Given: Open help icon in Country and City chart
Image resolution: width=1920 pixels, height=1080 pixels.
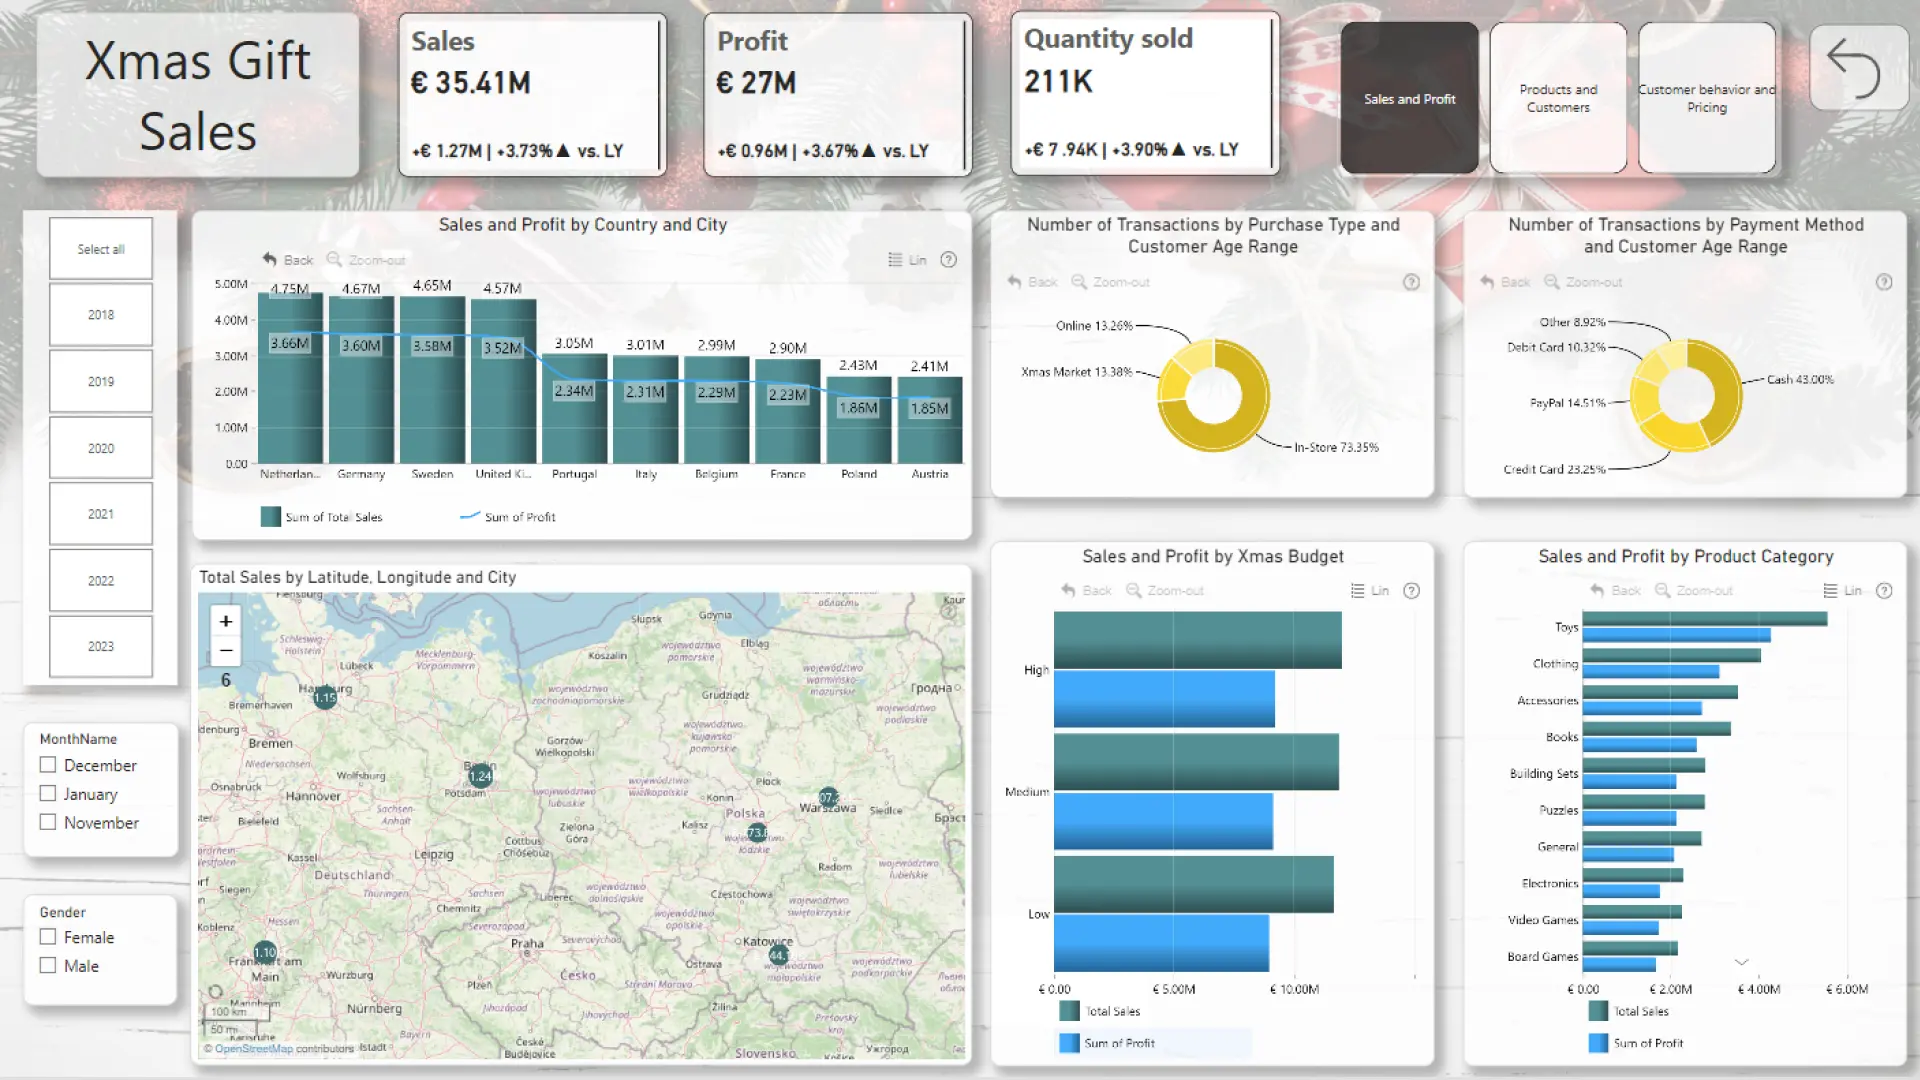Looking at the screenshot, I should (949, 259).
